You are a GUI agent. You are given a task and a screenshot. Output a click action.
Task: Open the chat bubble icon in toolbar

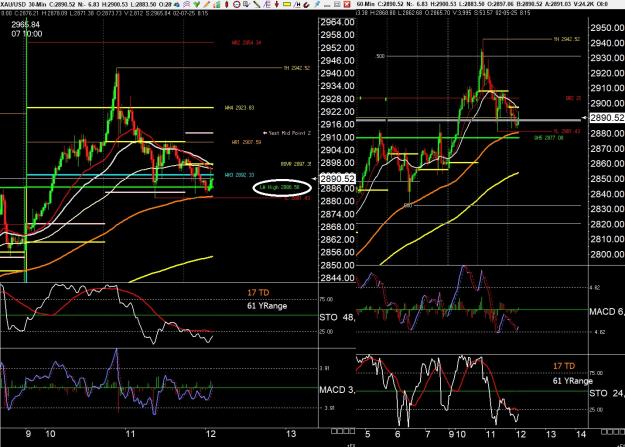tap(187, 4)
